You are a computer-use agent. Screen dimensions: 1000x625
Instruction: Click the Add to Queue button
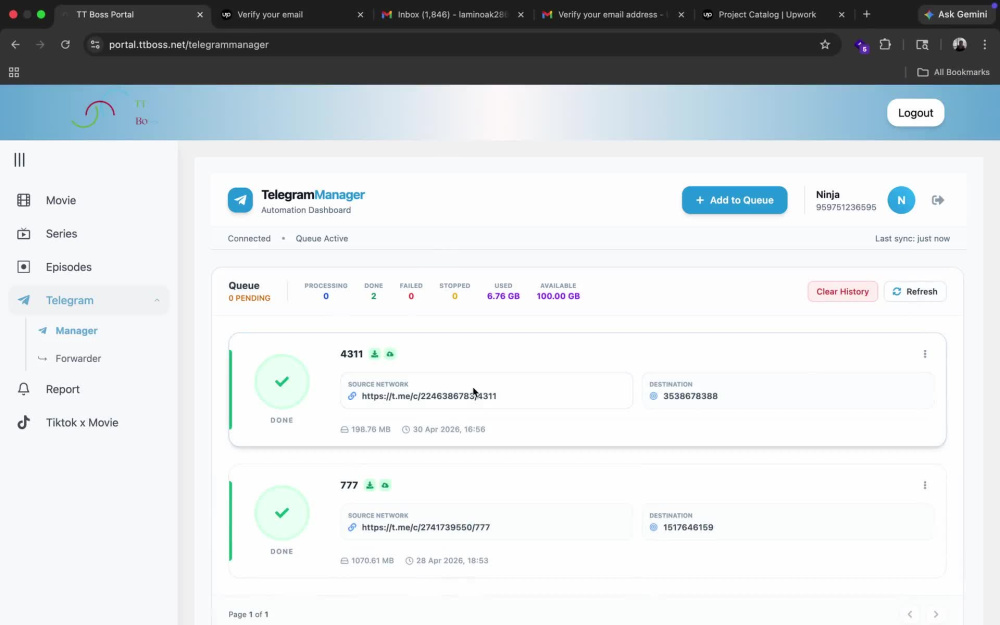click(x=734, y=200)
